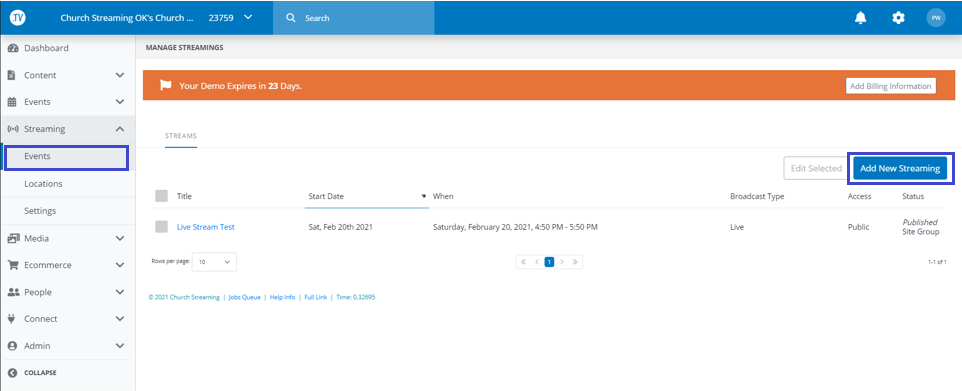Click the Streaming broadcast icon

click(13, 129)
